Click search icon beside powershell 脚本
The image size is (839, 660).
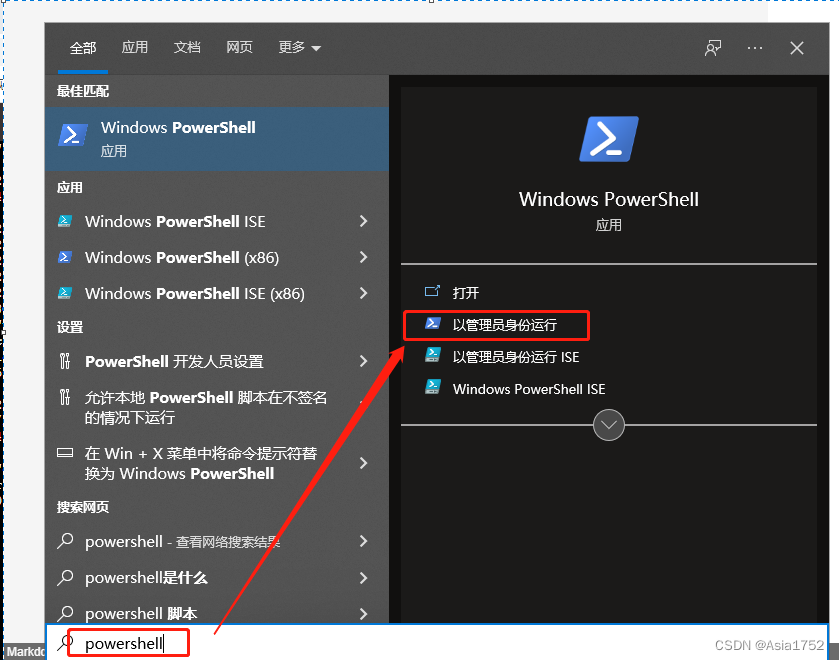[65, 613]
